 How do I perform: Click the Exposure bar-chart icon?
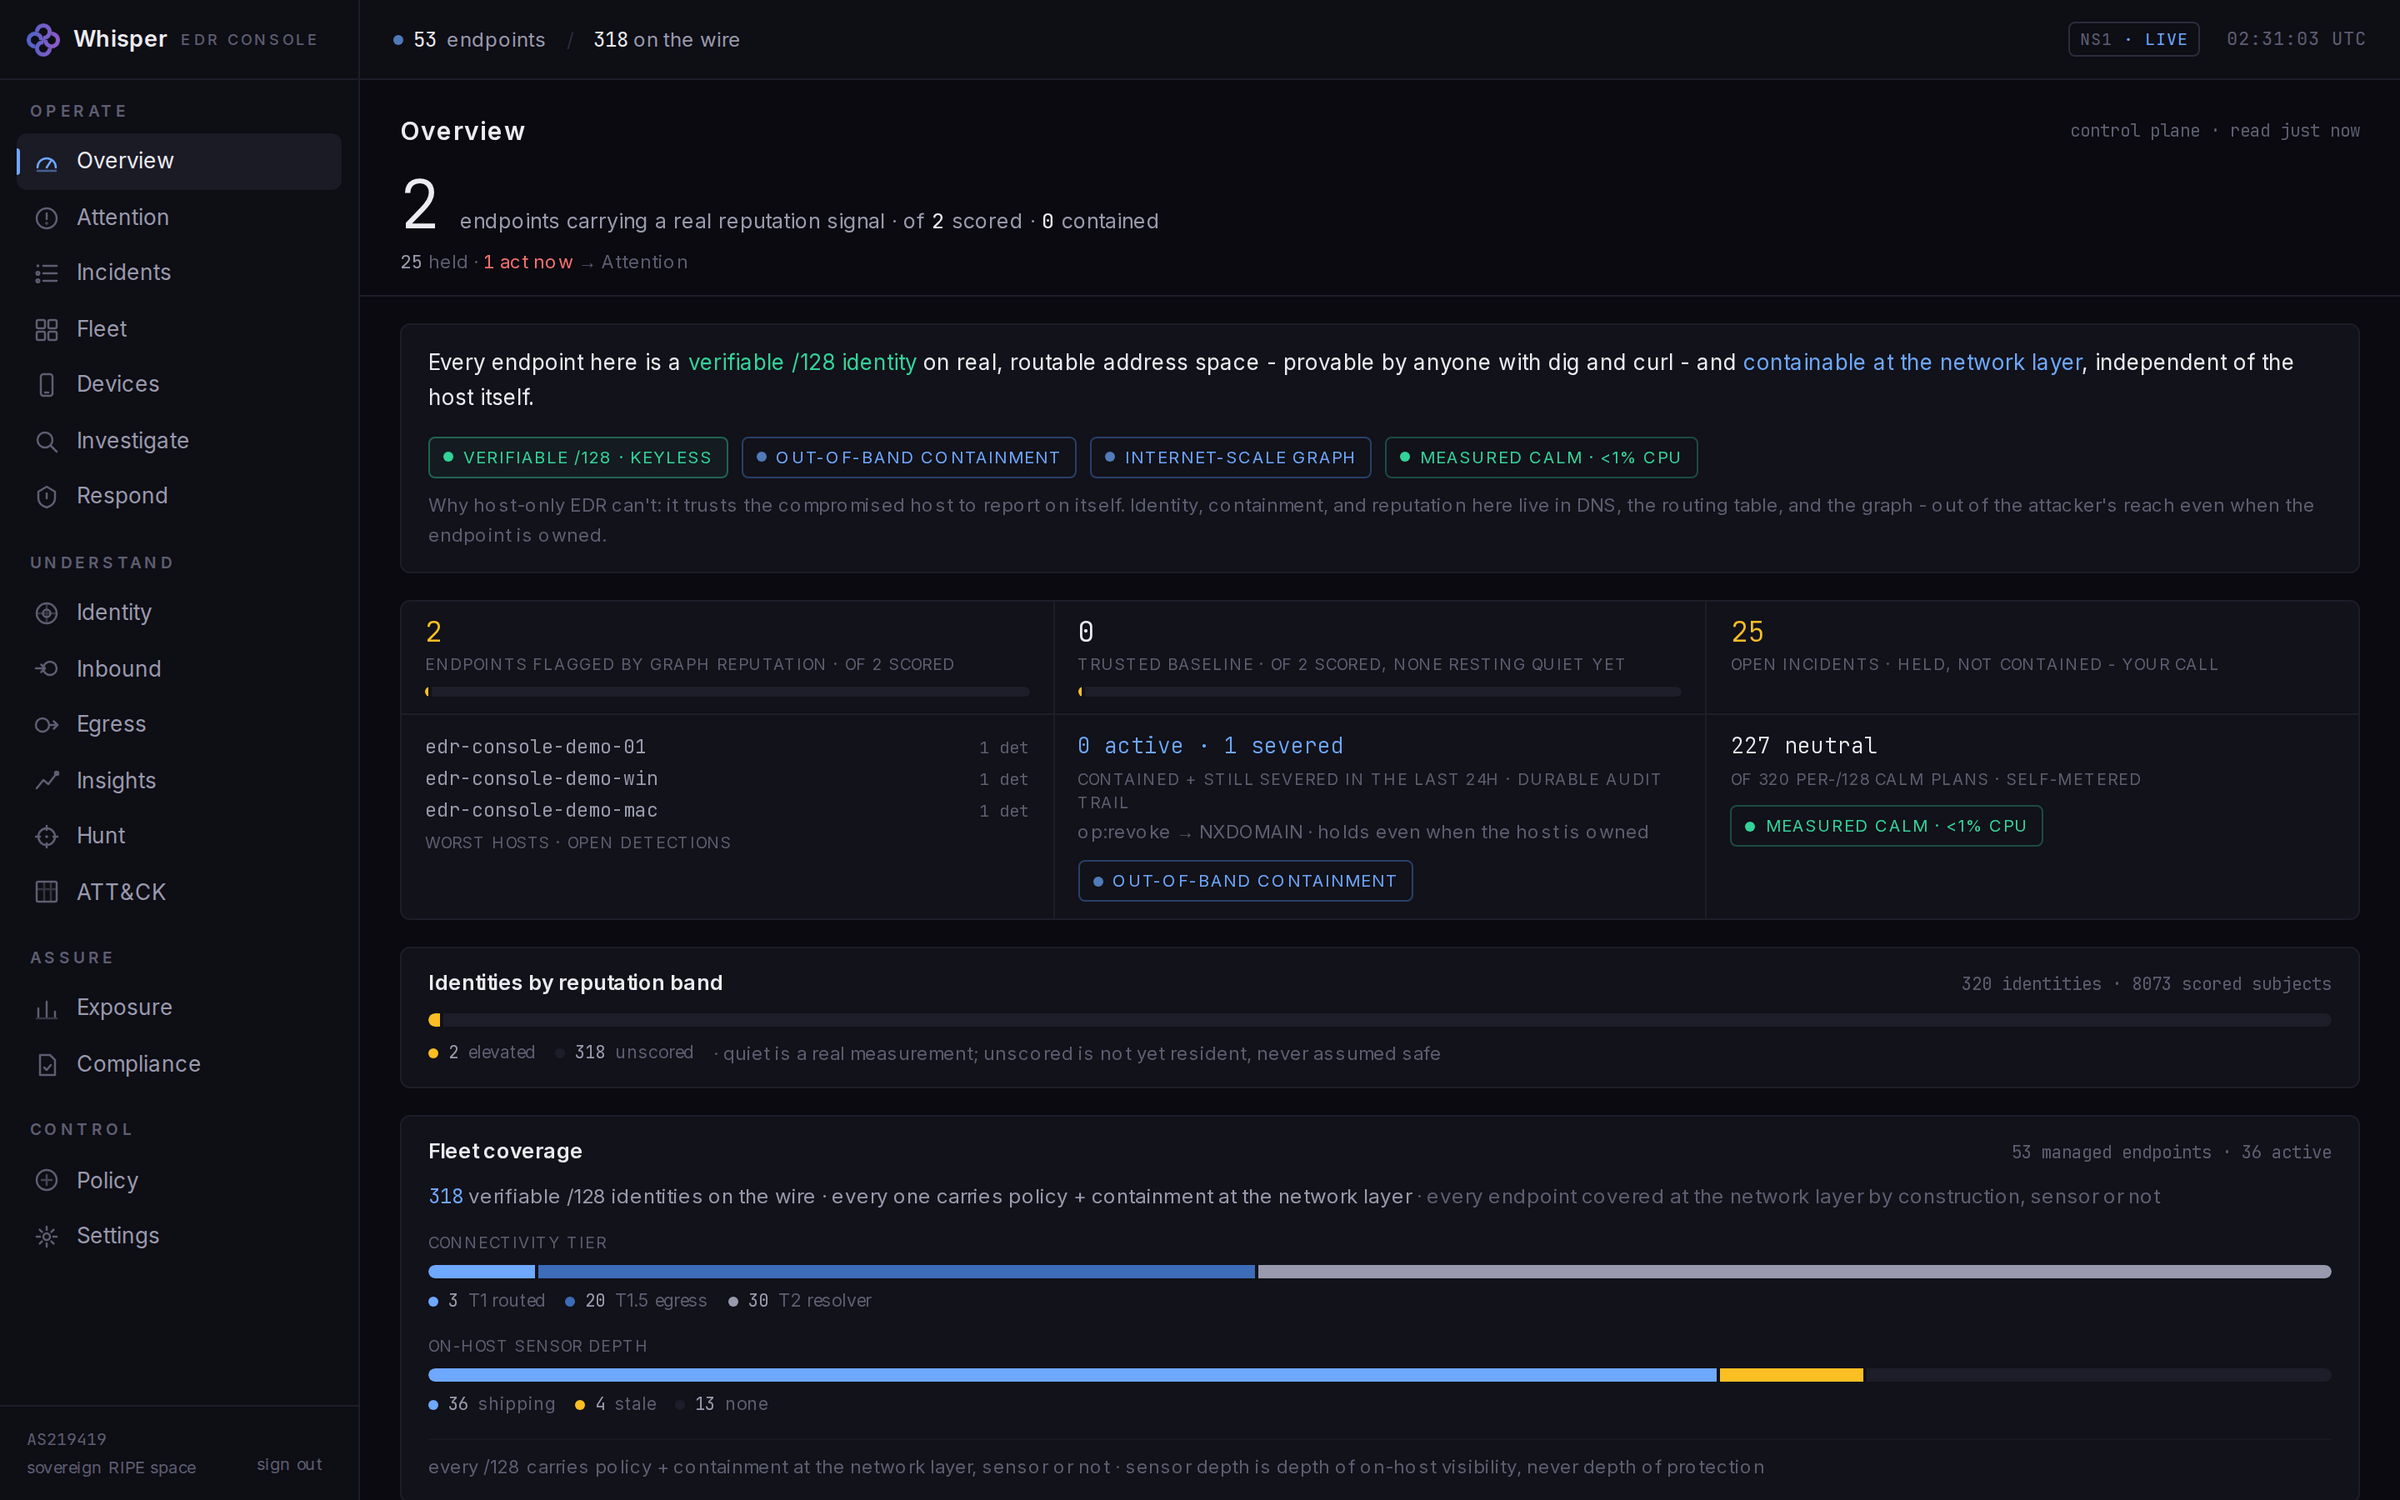(x=47, y=1009)
